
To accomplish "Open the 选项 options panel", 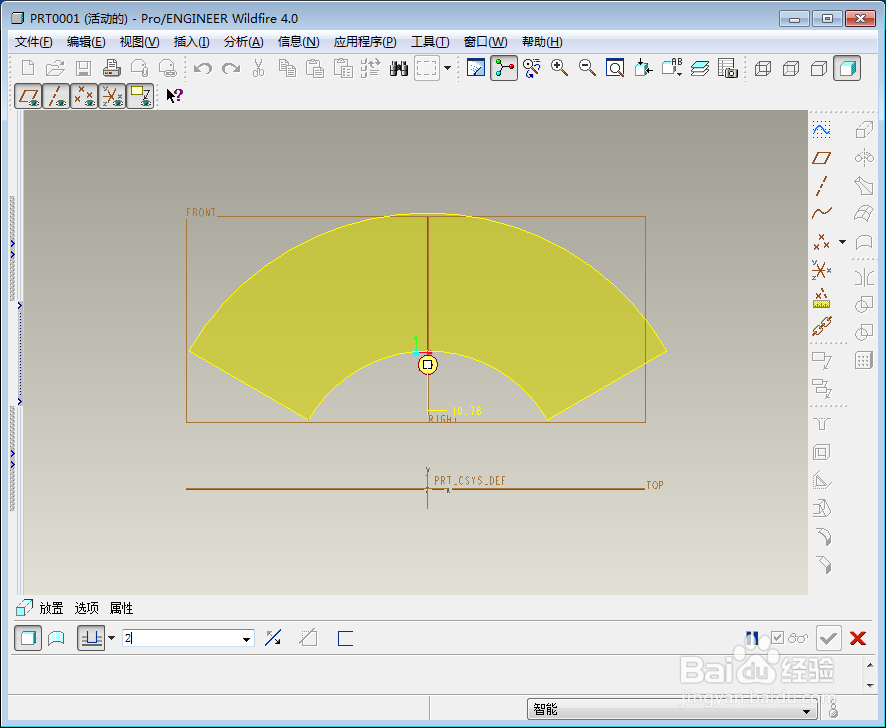I will click(86, 608).
